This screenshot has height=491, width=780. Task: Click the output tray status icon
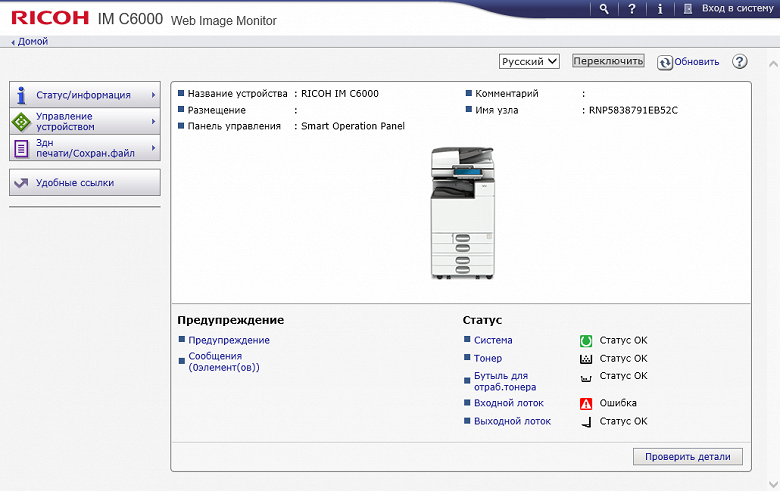pyautogui.click(x=587, y=422)
